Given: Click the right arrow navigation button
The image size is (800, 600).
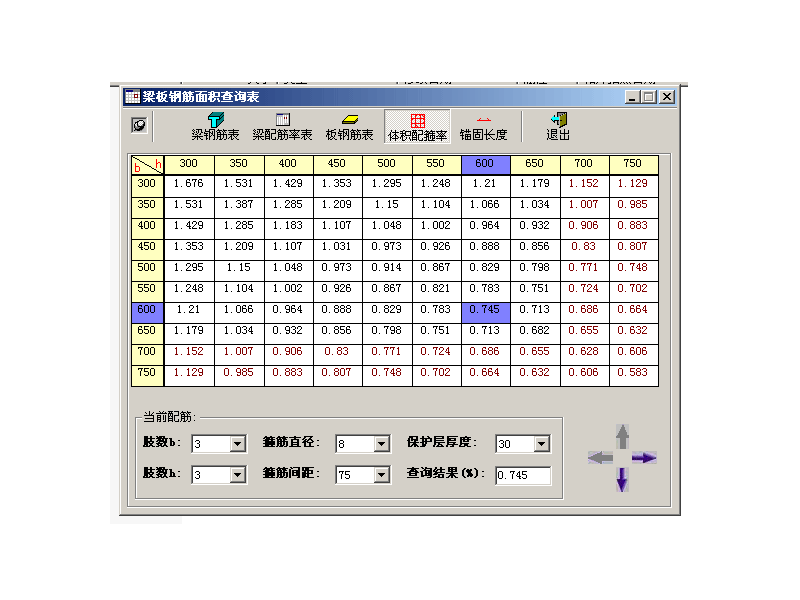Looking at the screenshot, I should pos(644,458).
